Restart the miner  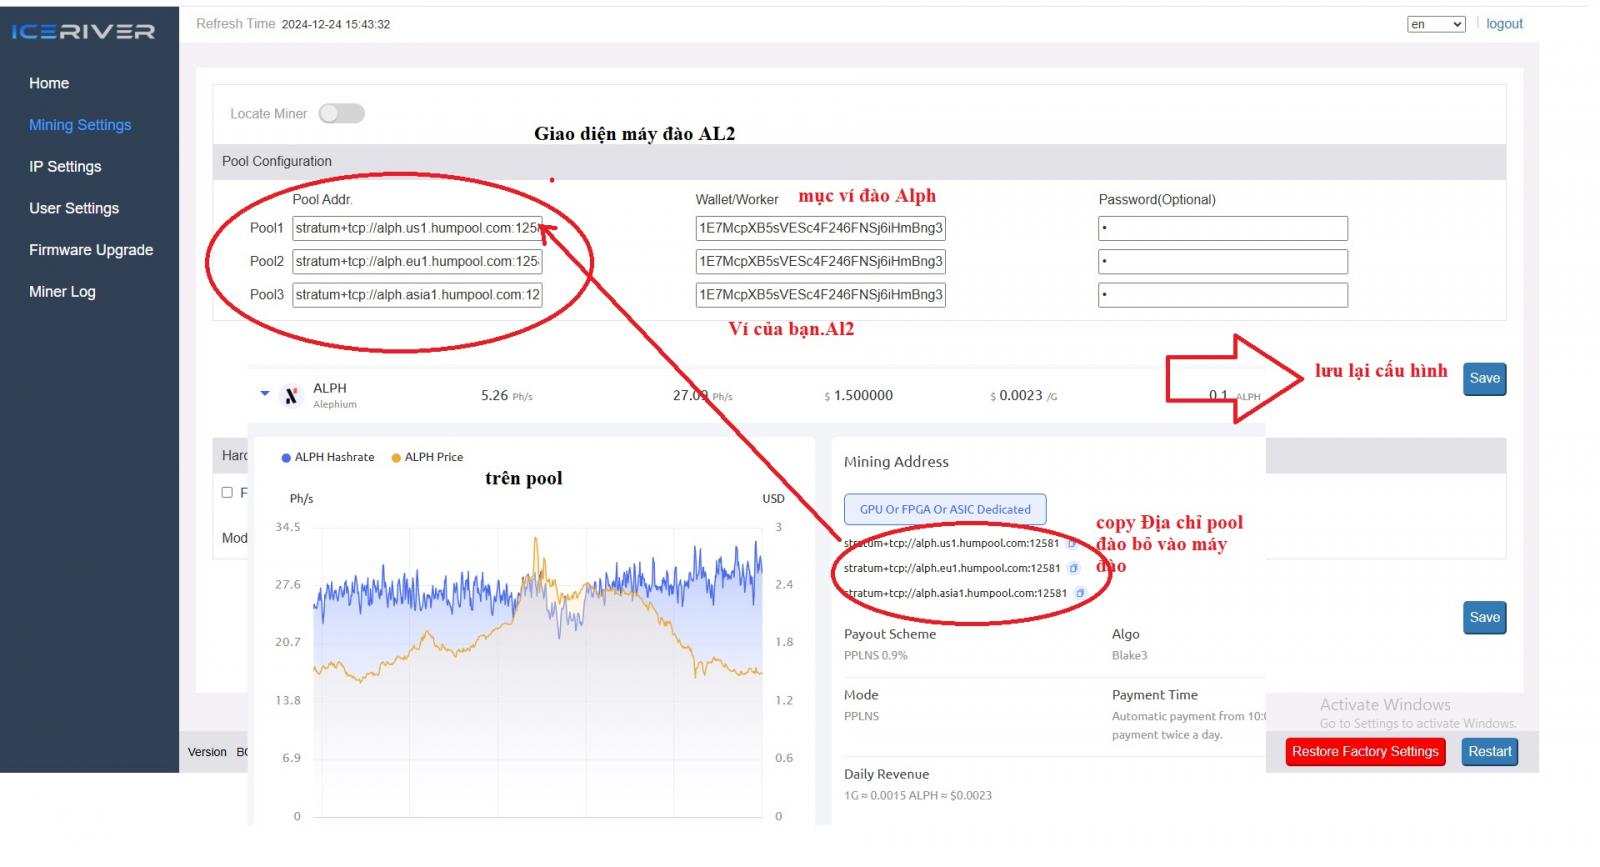[1489, 752]
